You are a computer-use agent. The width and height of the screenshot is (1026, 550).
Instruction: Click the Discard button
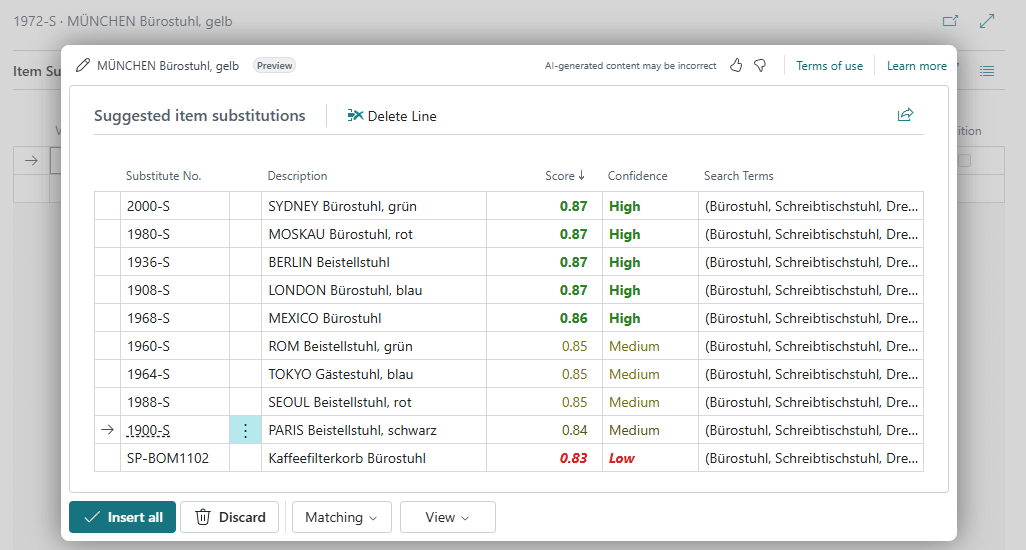pyautogui.click(x=230, y=517)
